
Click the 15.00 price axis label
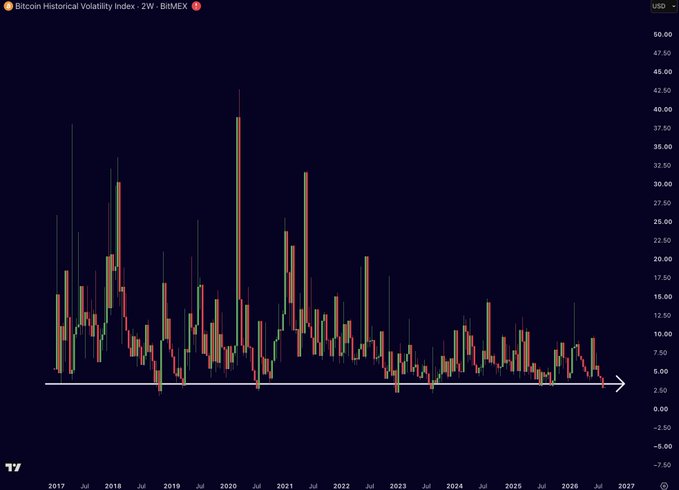(663, 297)
